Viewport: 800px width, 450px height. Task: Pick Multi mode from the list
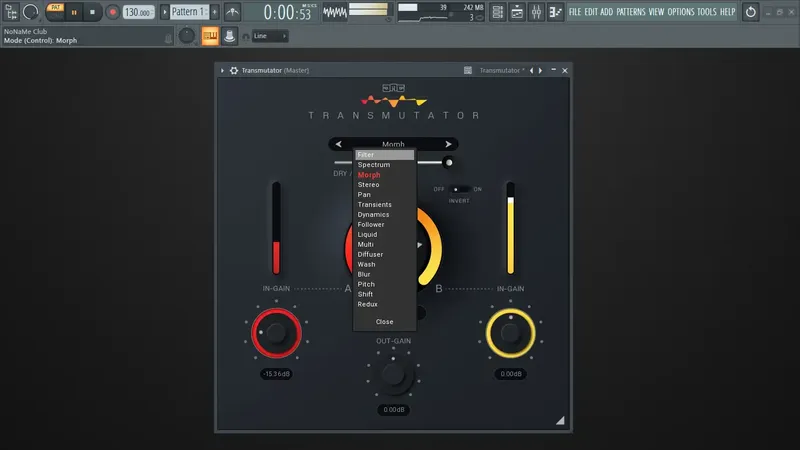tap(385, 244)
